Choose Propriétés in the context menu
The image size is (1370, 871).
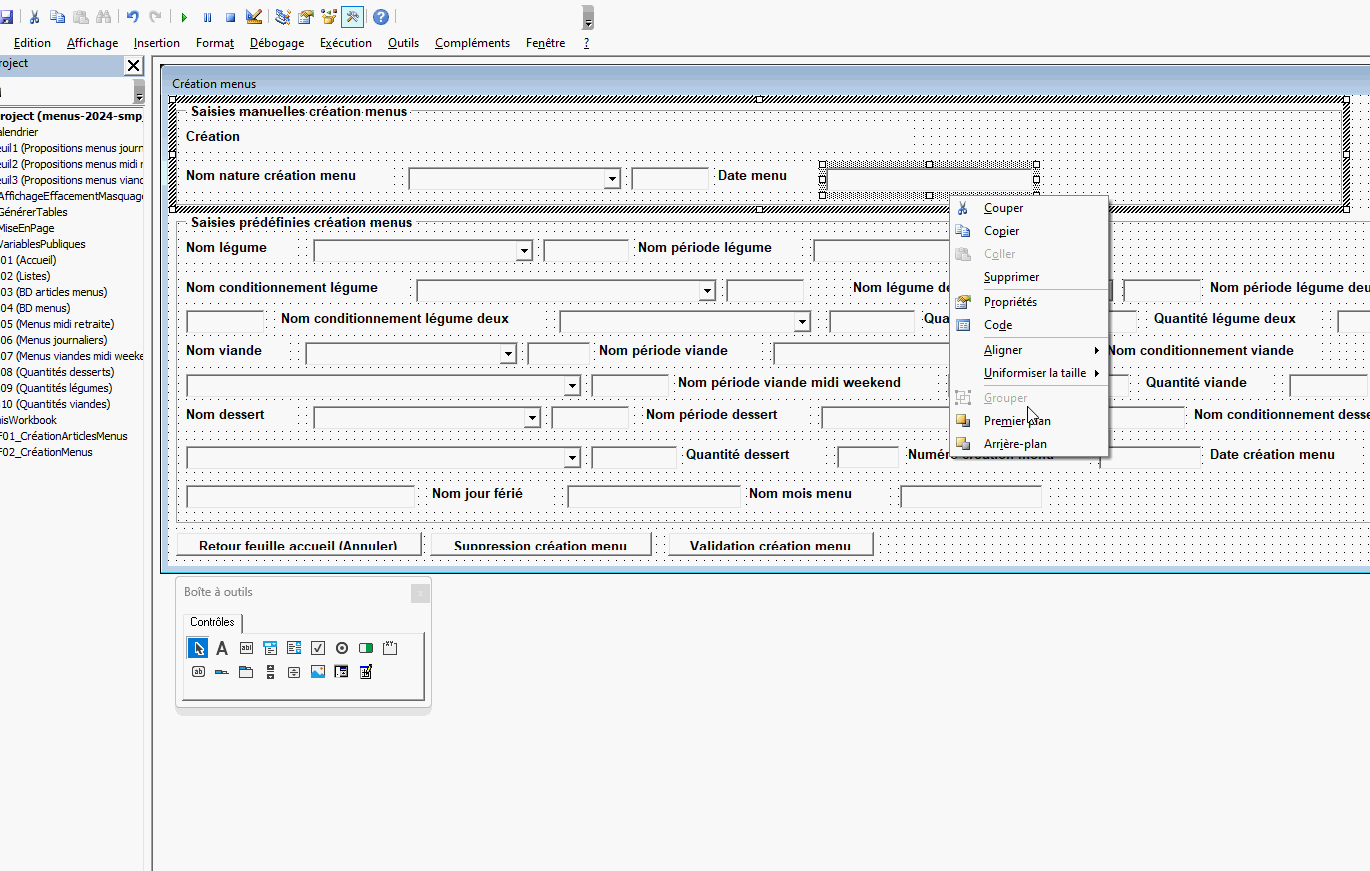pos(1010,302)
